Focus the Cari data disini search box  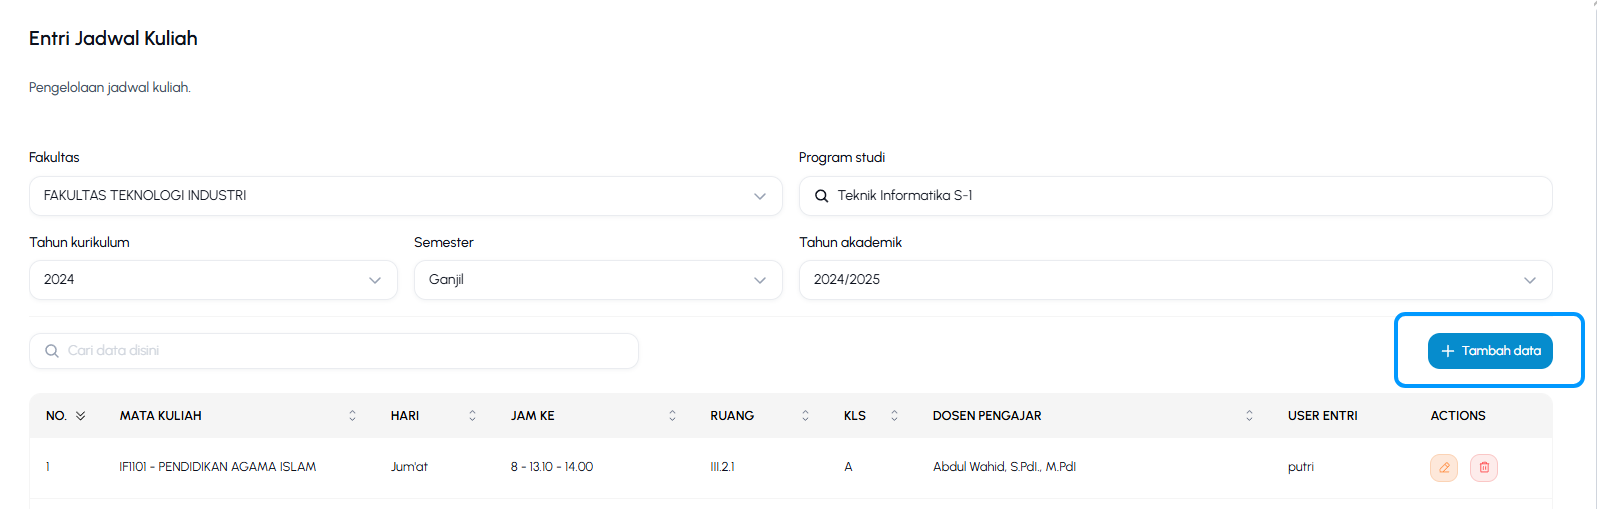(x=334, y=351)
